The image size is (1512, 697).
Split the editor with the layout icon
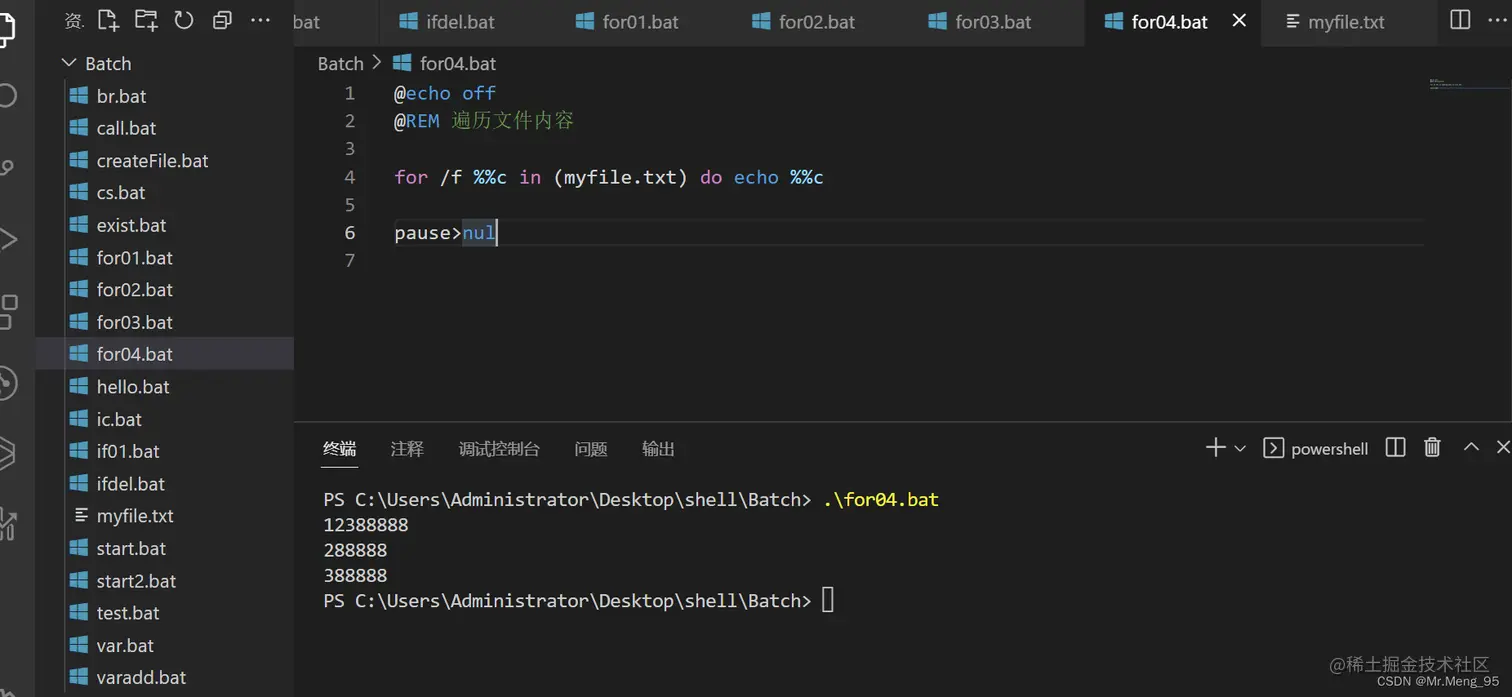pyautogui.click(x=1460, y=20)
